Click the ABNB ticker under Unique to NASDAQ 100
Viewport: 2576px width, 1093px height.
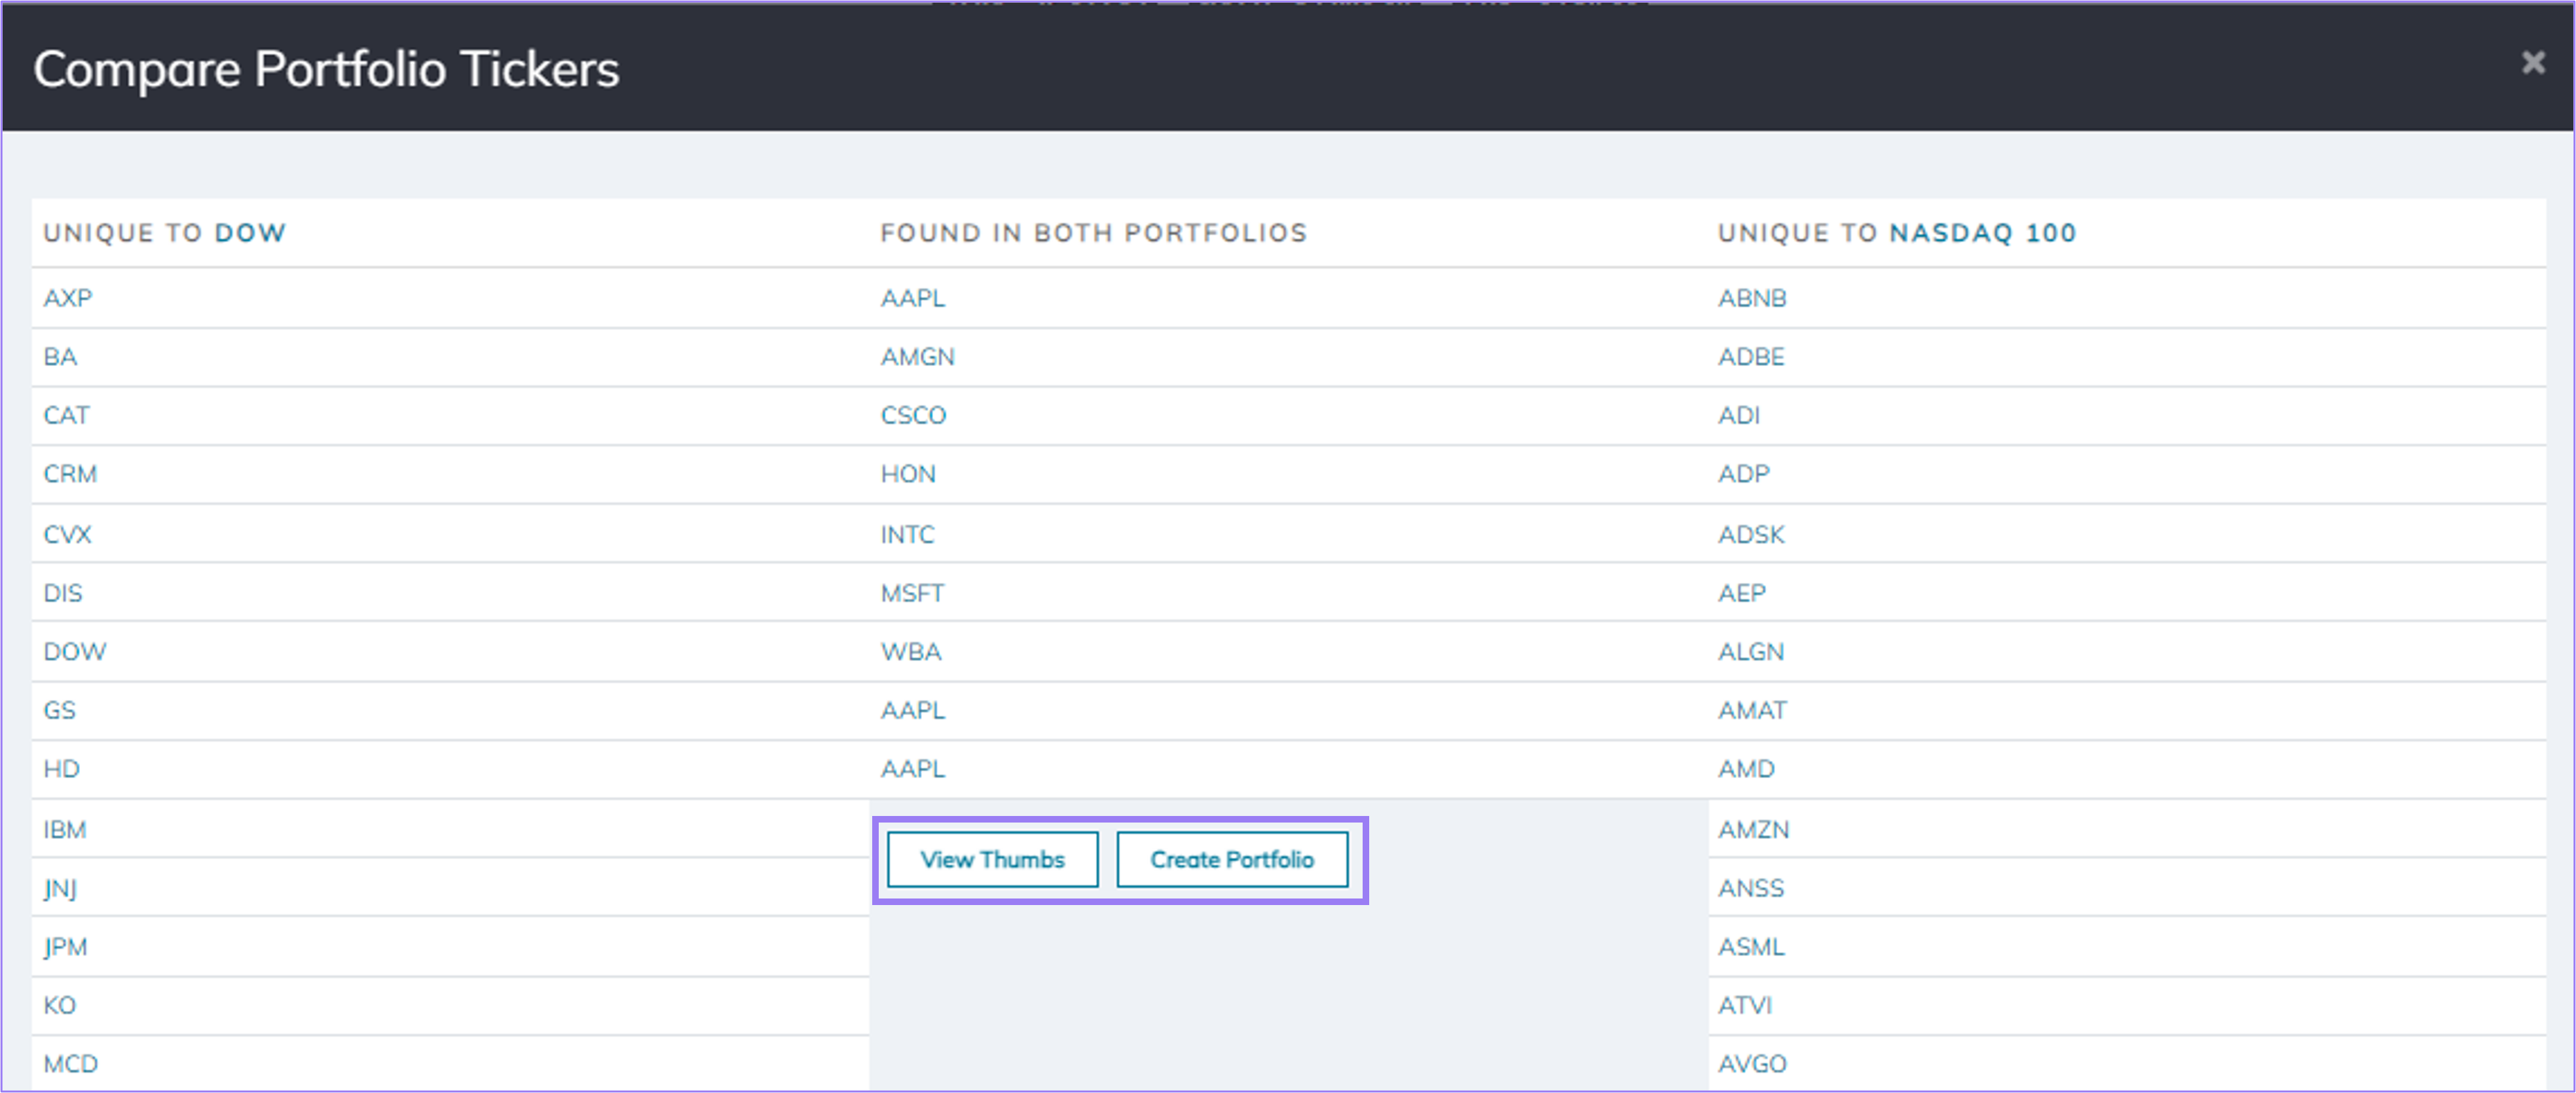pos(1752,298)
